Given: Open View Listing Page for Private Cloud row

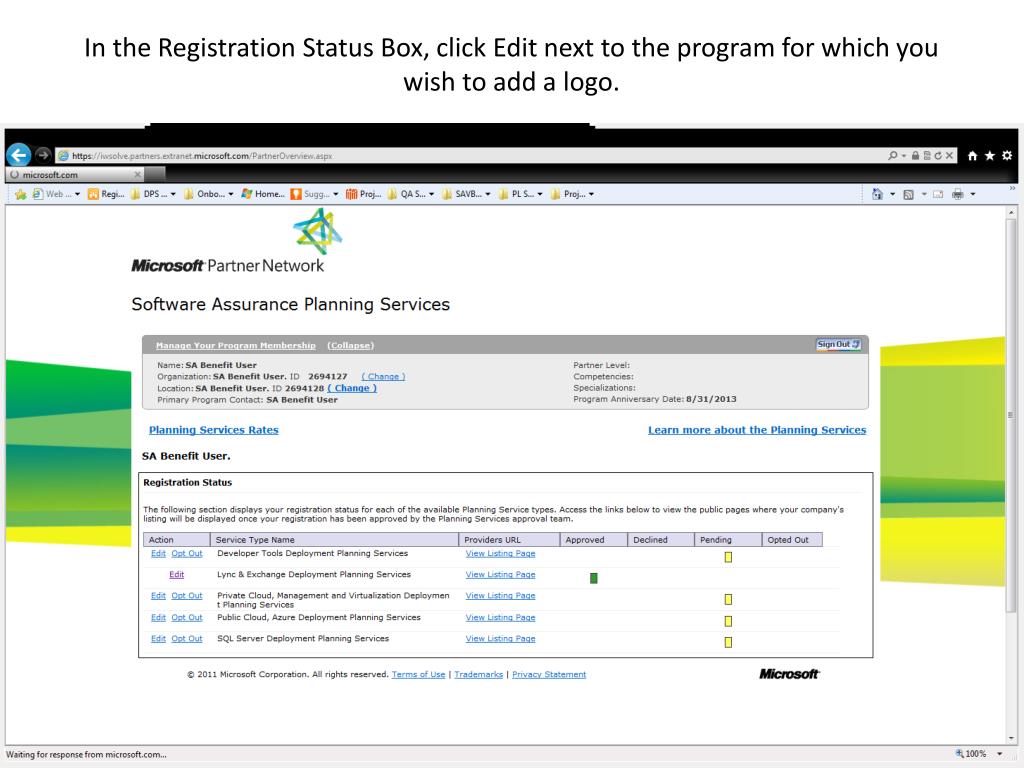Looking at the screenshot, I should click(x=500, y=596).
